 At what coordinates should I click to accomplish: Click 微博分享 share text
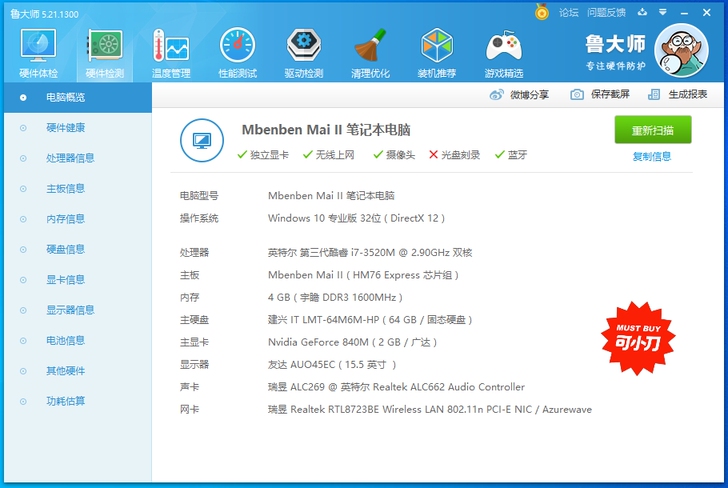[x=529, y=95]
